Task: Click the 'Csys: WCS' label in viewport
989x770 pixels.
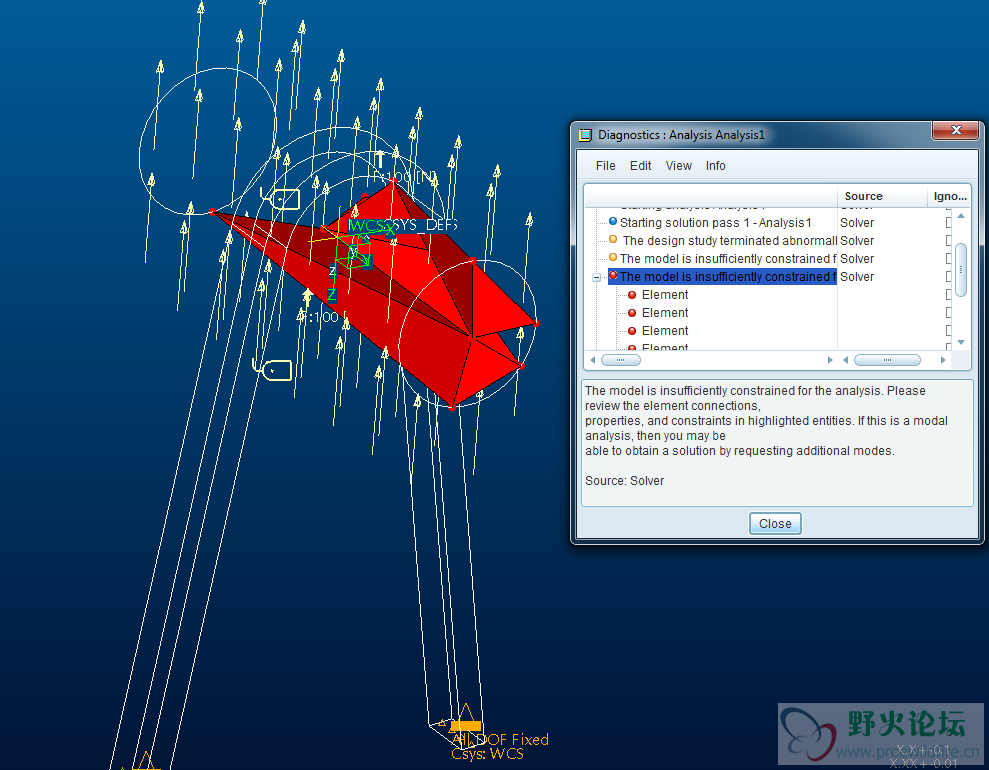Action: (487, 754)
